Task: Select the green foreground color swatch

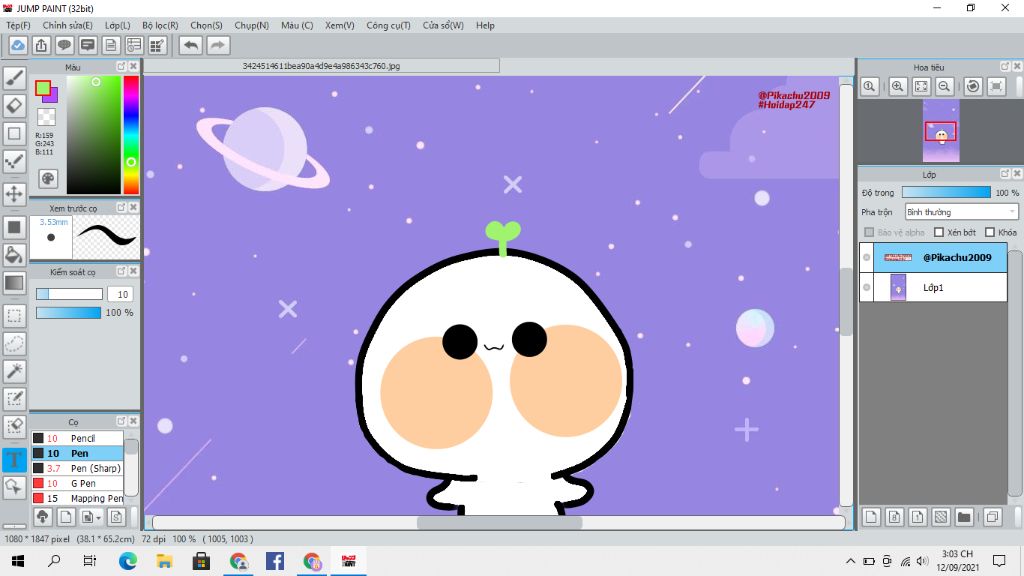Action: [x=43, y=88]
